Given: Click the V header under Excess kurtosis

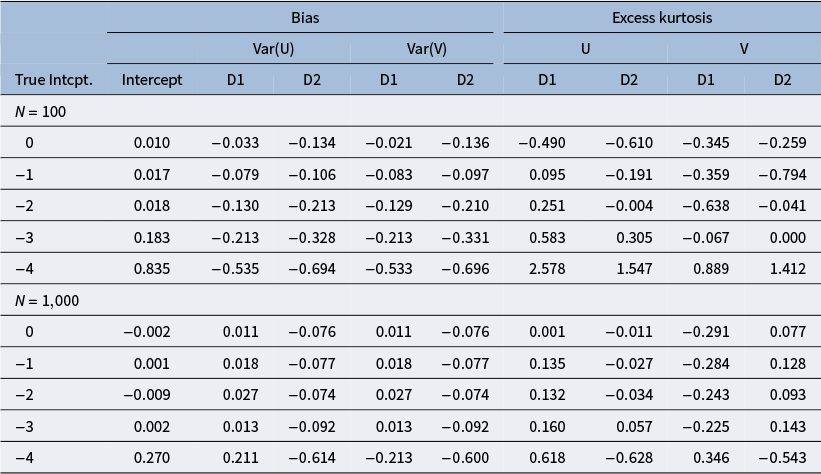Looking at the screenshot, I should [x=744, y=49].
